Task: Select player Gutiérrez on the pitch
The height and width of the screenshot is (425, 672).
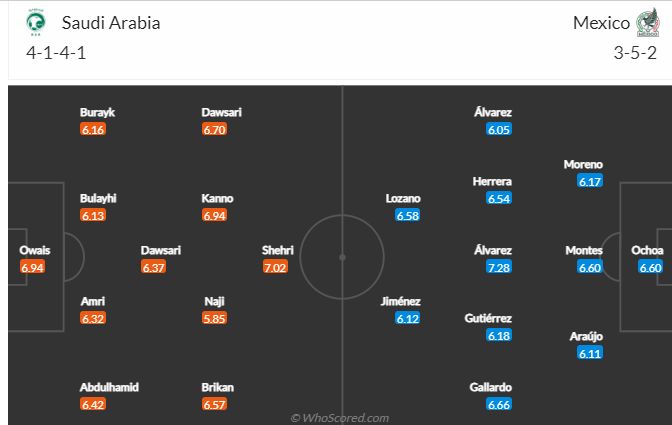Action: [488, 318]
